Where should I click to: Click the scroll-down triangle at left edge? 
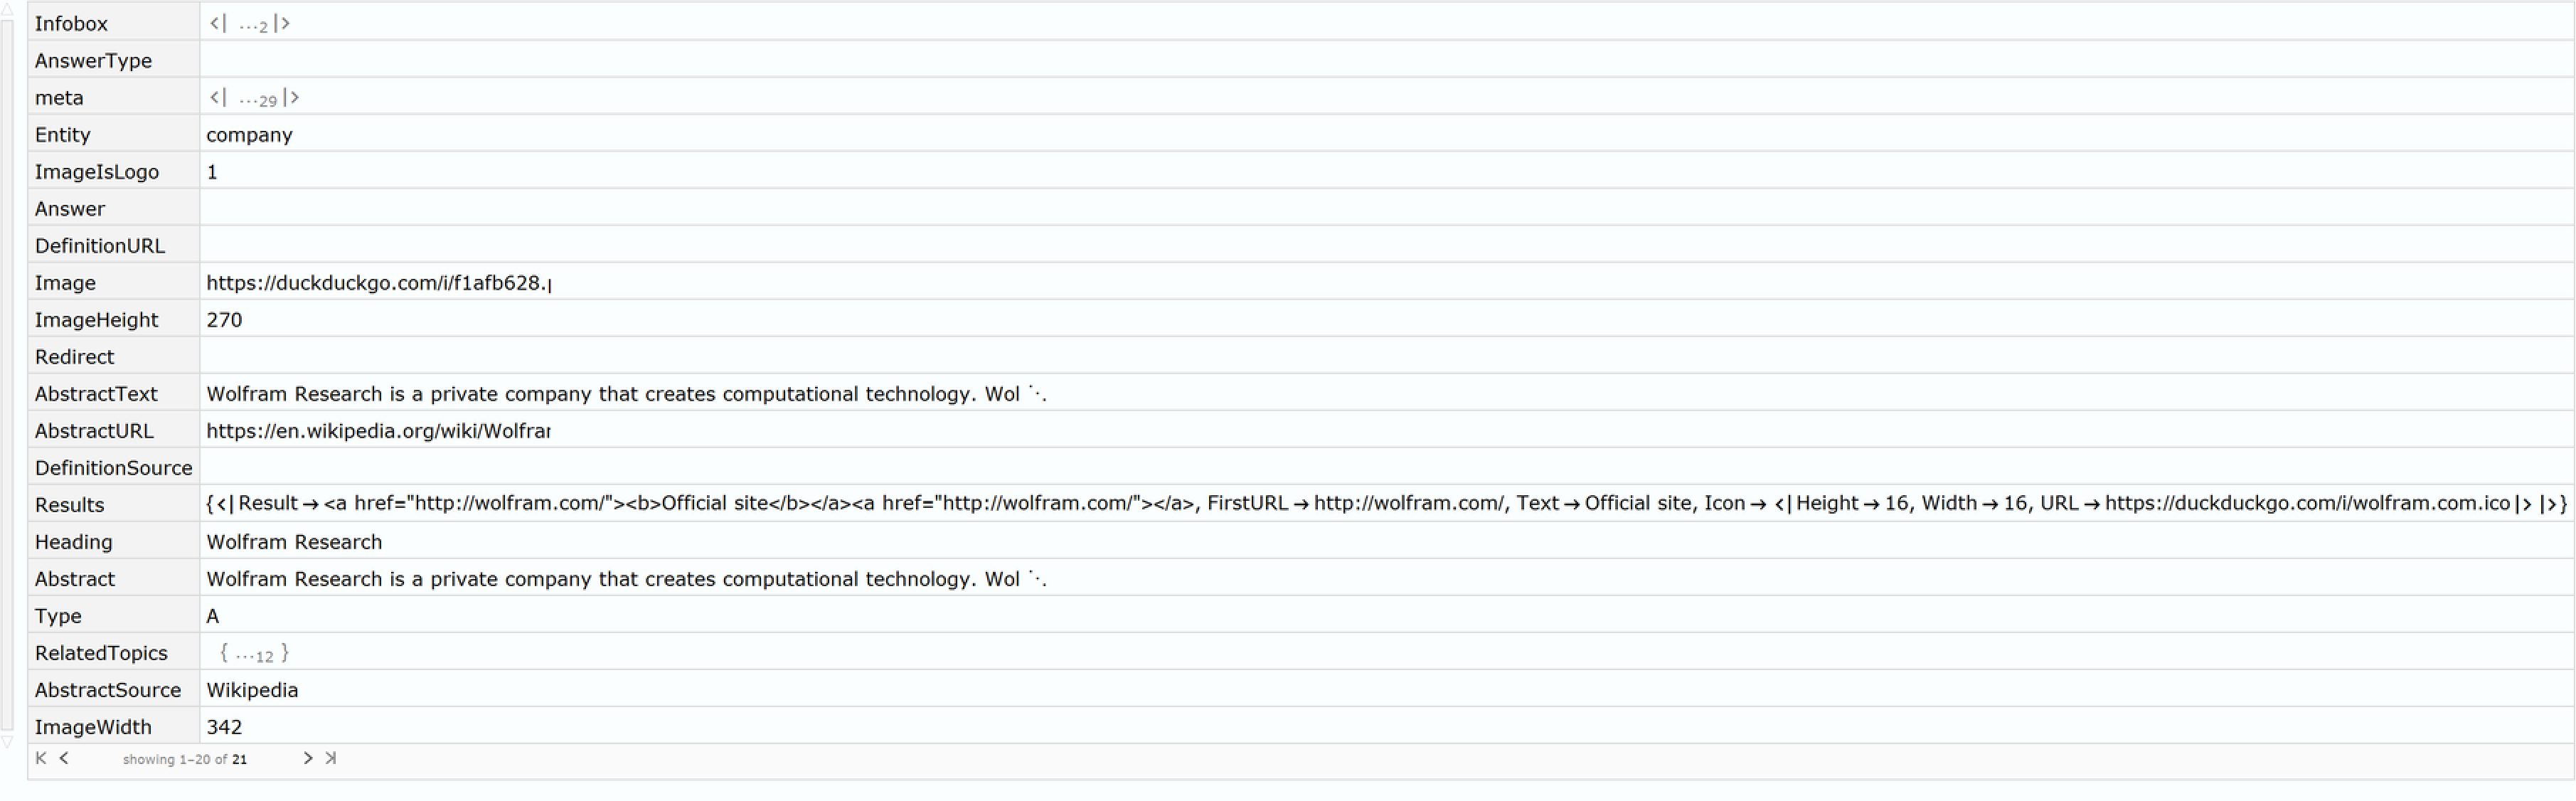(x=7, y=742)
